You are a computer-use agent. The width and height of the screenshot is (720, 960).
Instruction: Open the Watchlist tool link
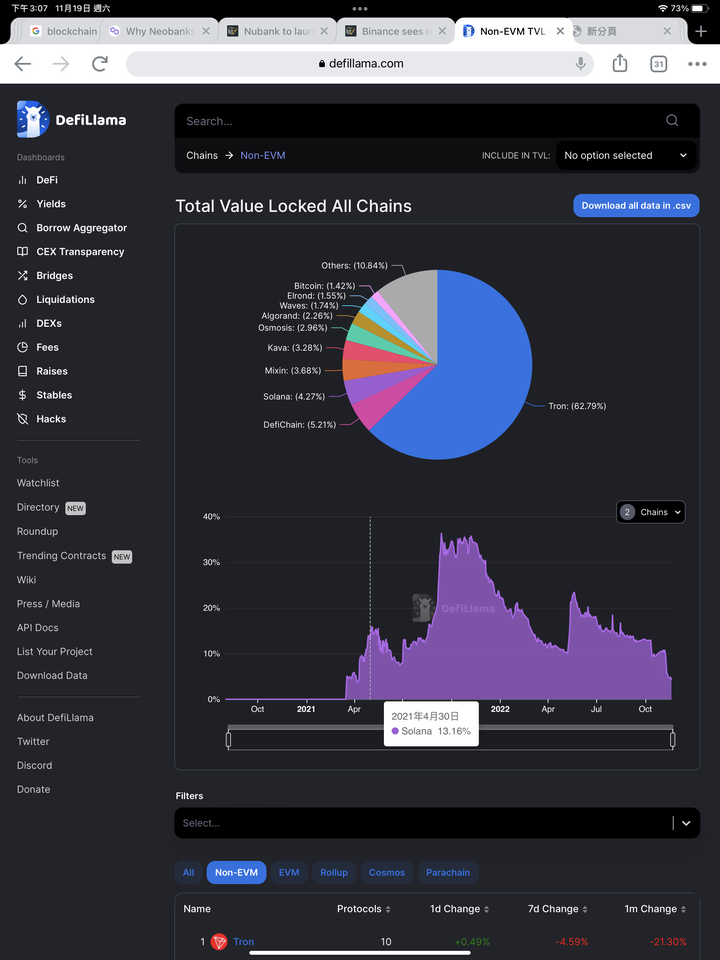coord(38,483)
